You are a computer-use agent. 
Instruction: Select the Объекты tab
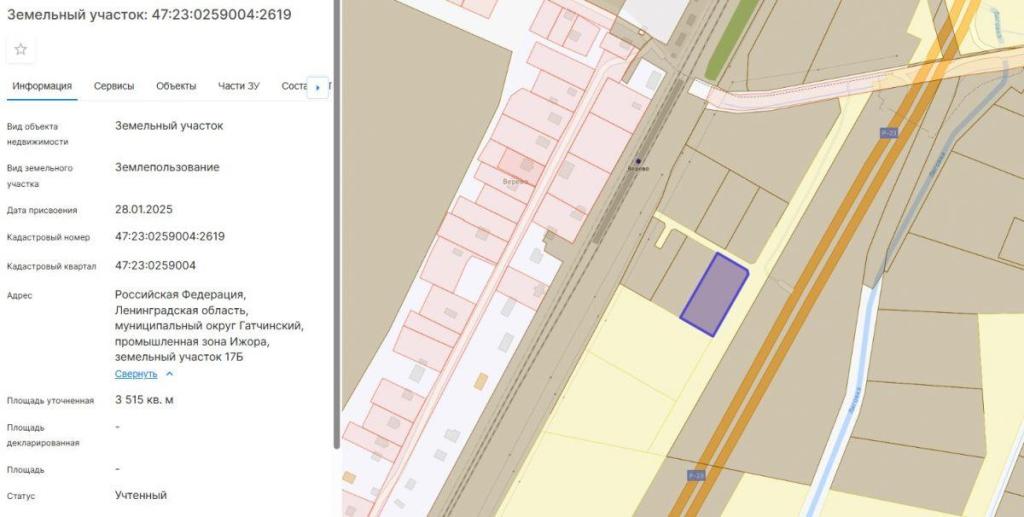pyautogui.click(x=176, y=86)
